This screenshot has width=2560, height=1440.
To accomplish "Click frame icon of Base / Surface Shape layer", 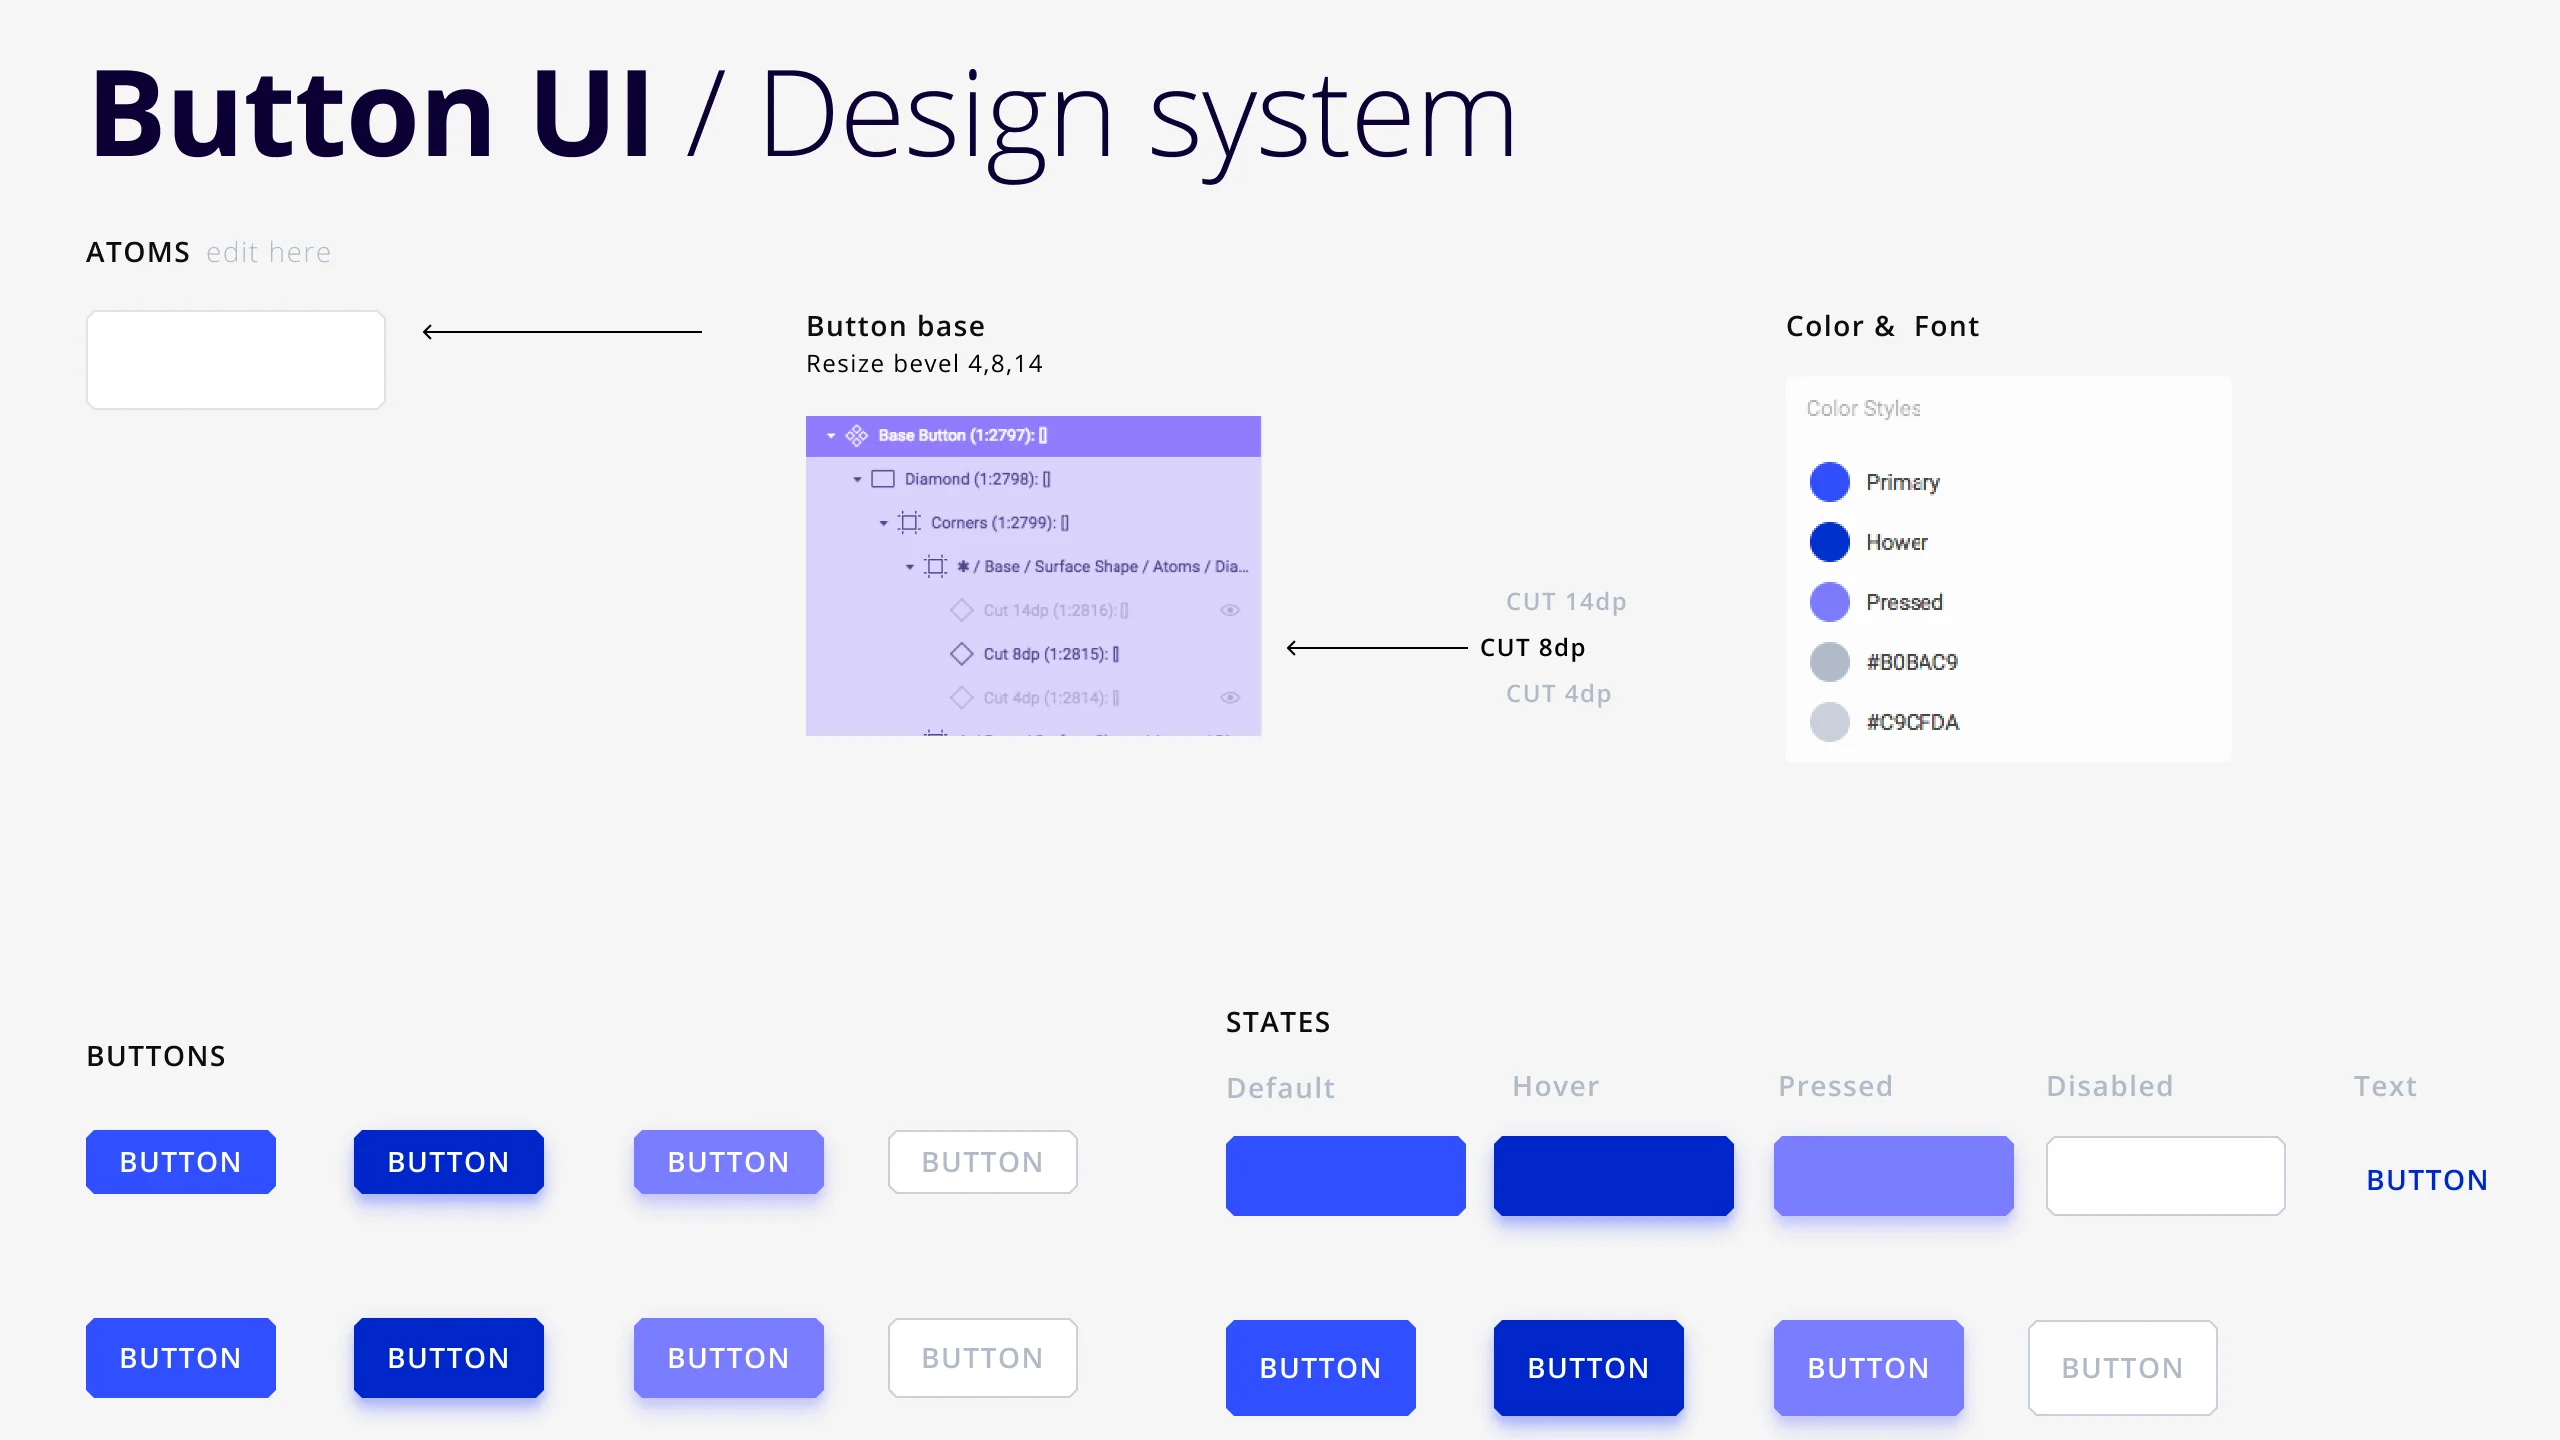I will click(x=935, y=567).
